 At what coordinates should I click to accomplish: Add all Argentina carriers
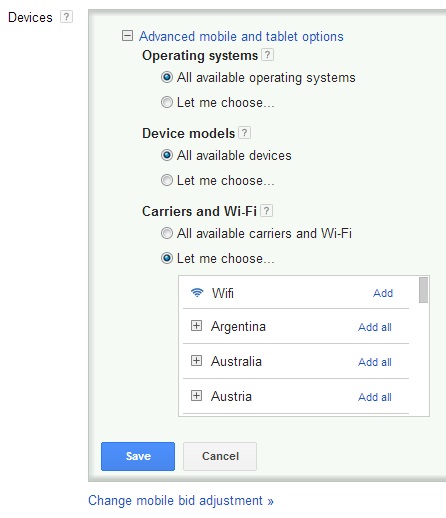pos(375,327)
